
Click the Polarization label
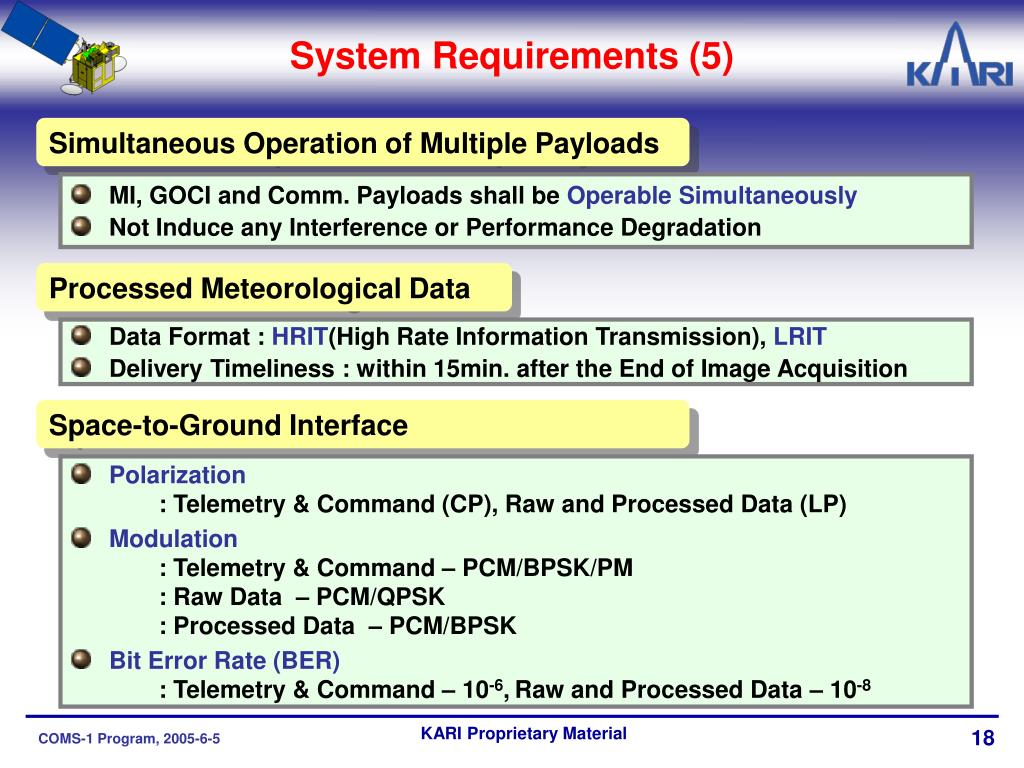click(x=177, y=475)
